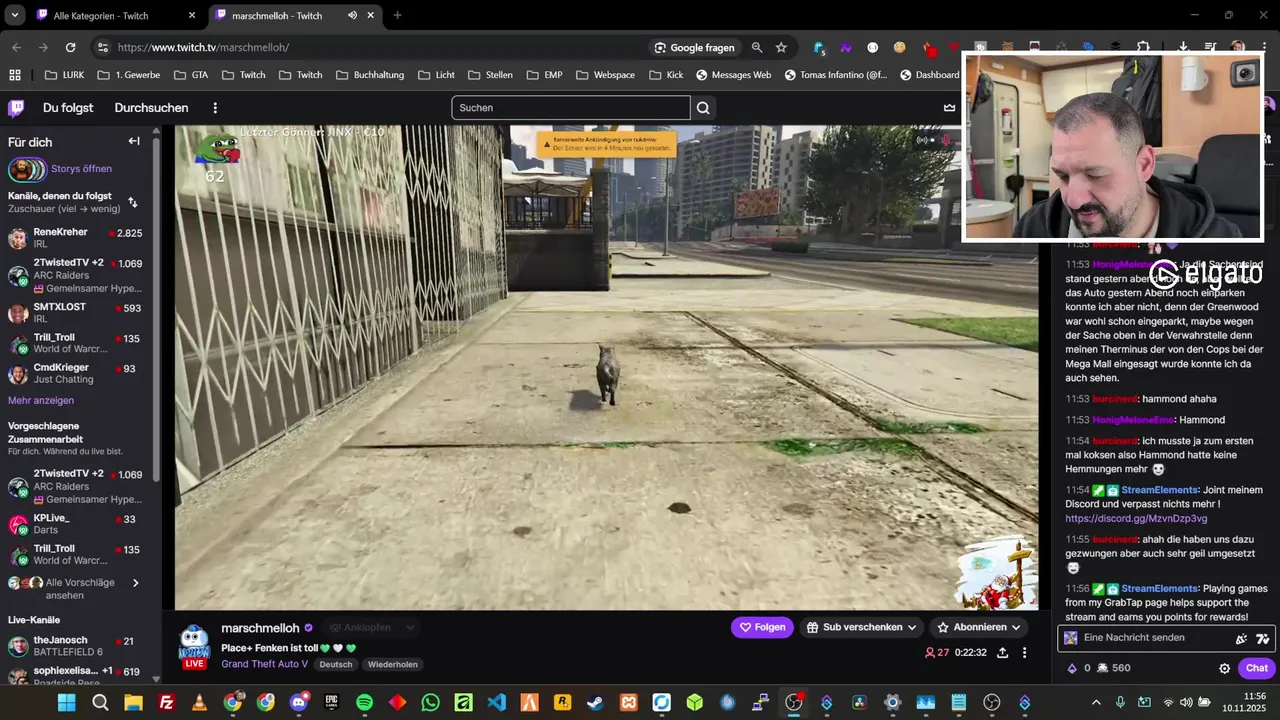Open Chrome extensions puzzle icon

[1143, 47]
